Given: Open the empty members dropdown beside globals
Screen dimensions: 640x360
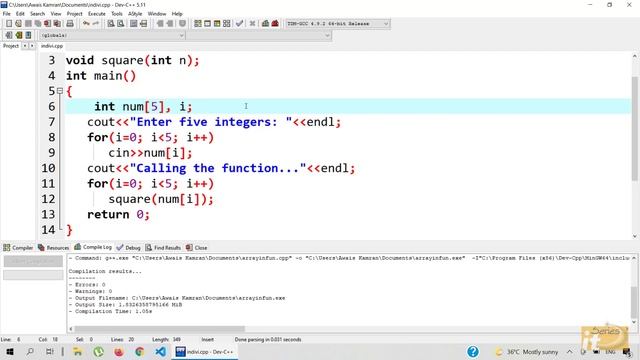Looking at the screenshot, I should (x=259, y=36).
